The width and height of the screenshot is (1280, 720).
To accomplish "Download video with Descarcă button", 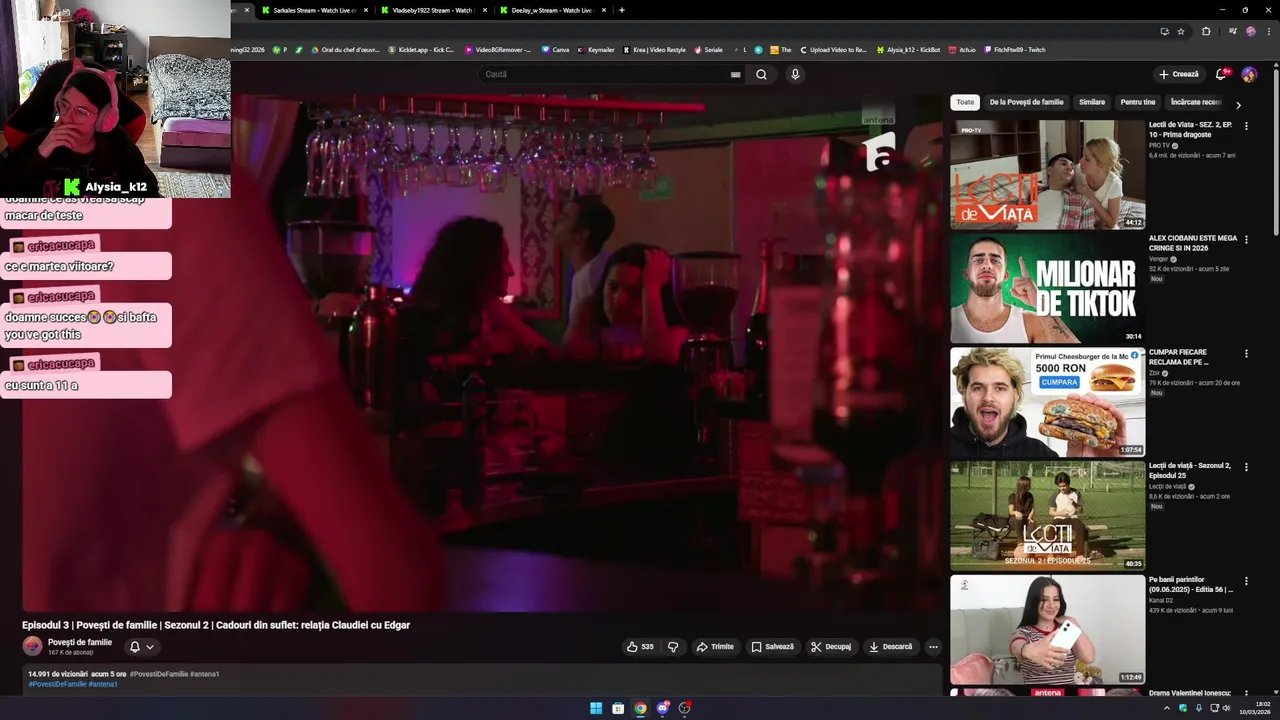I will tap(890, 647).
